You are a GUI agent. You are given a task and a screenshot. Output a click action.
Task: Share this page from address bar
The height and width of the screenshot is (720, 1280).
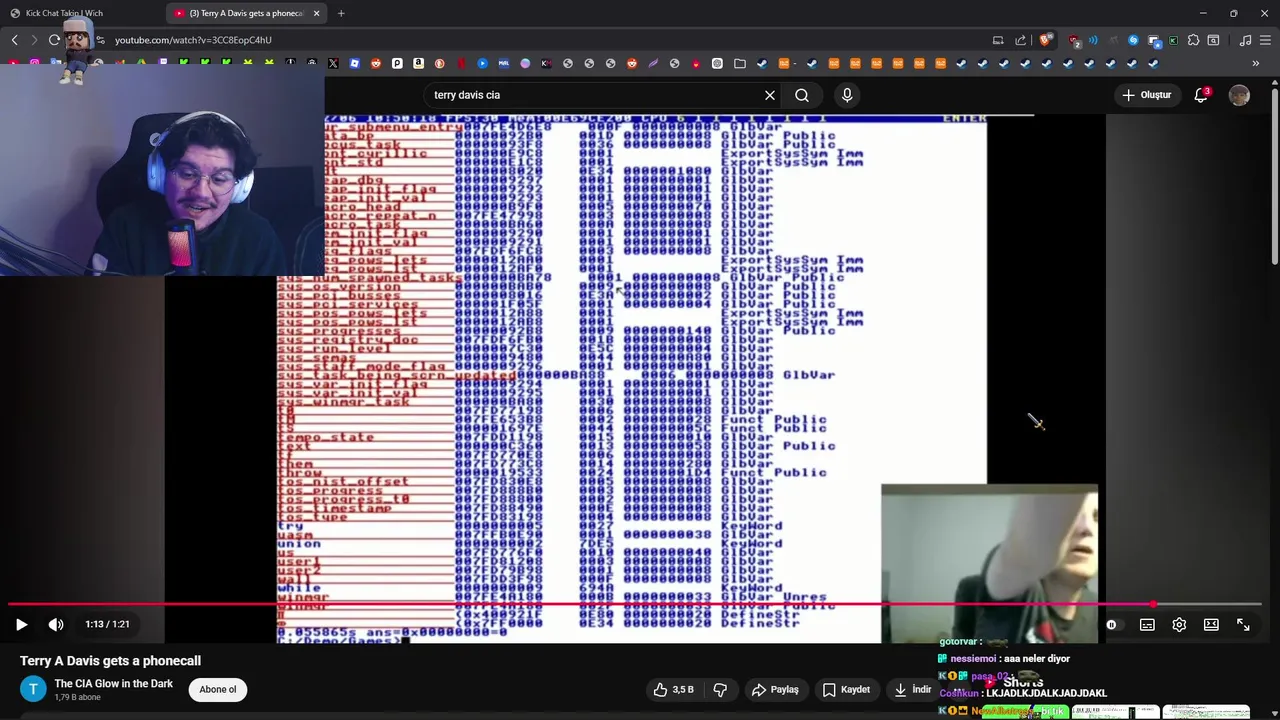pos(1020,40)
